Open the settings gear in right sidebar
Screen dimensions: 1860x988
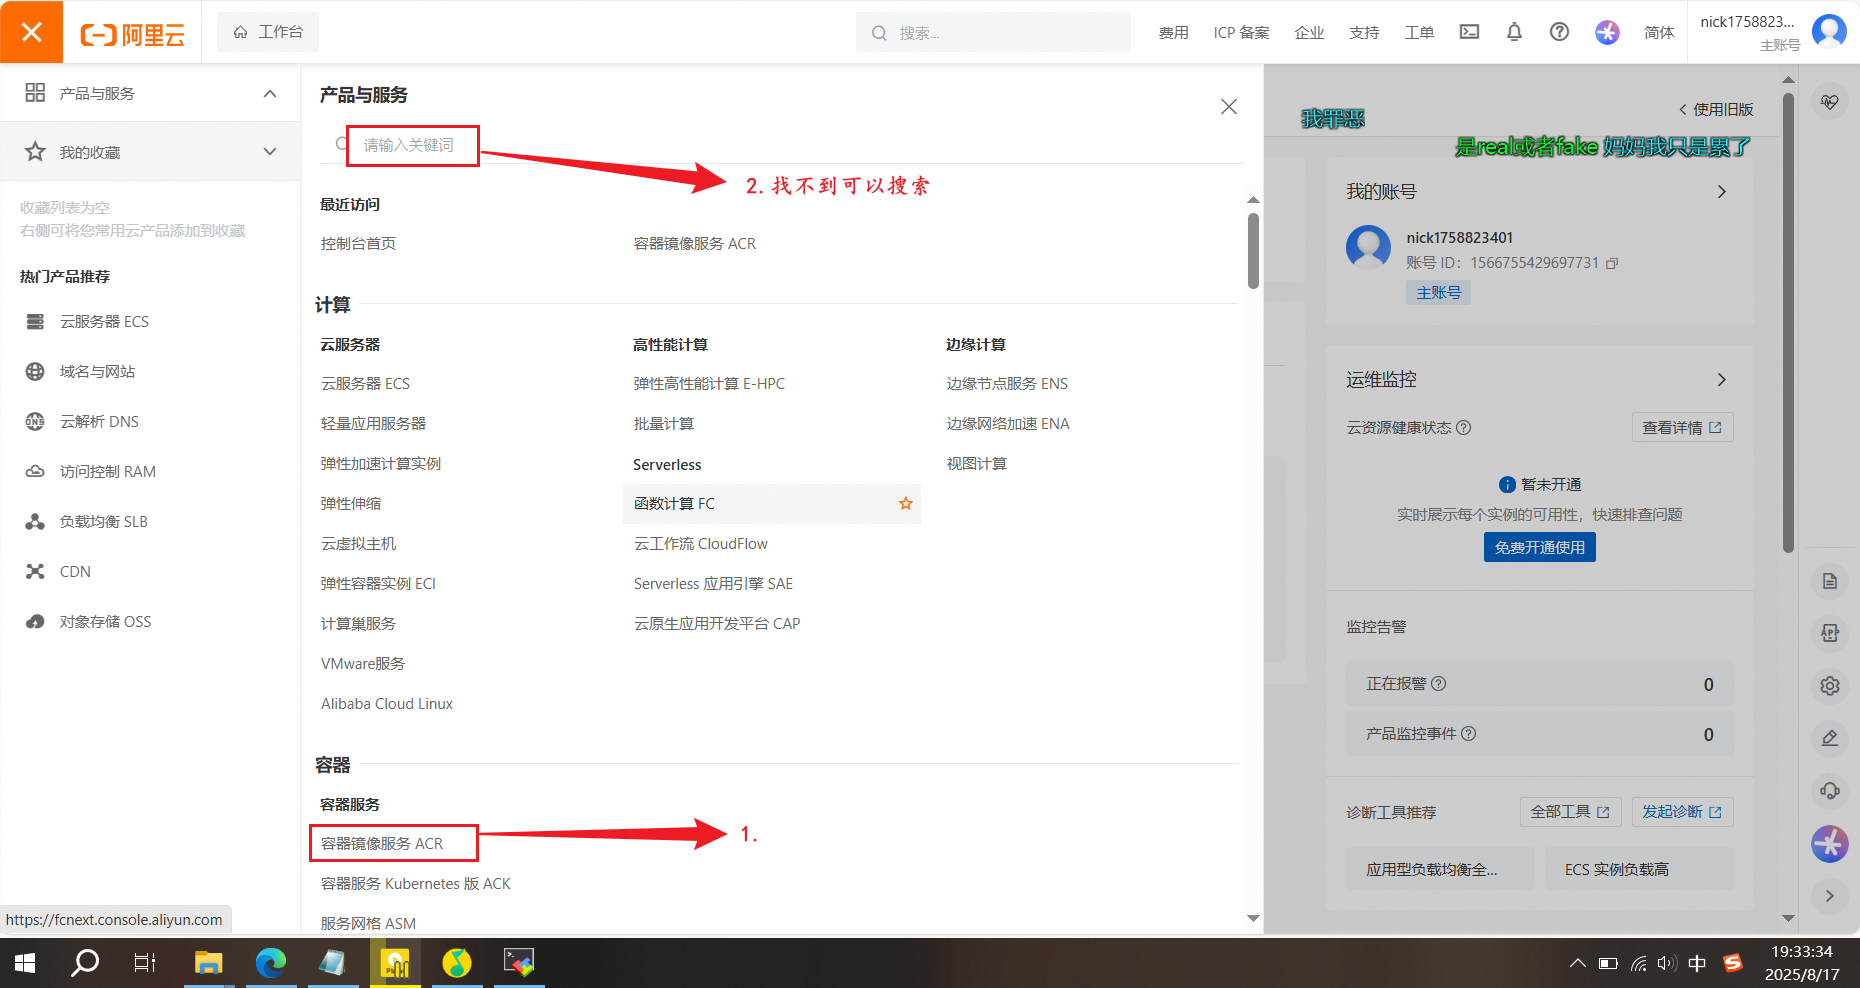click(1829, 686)
